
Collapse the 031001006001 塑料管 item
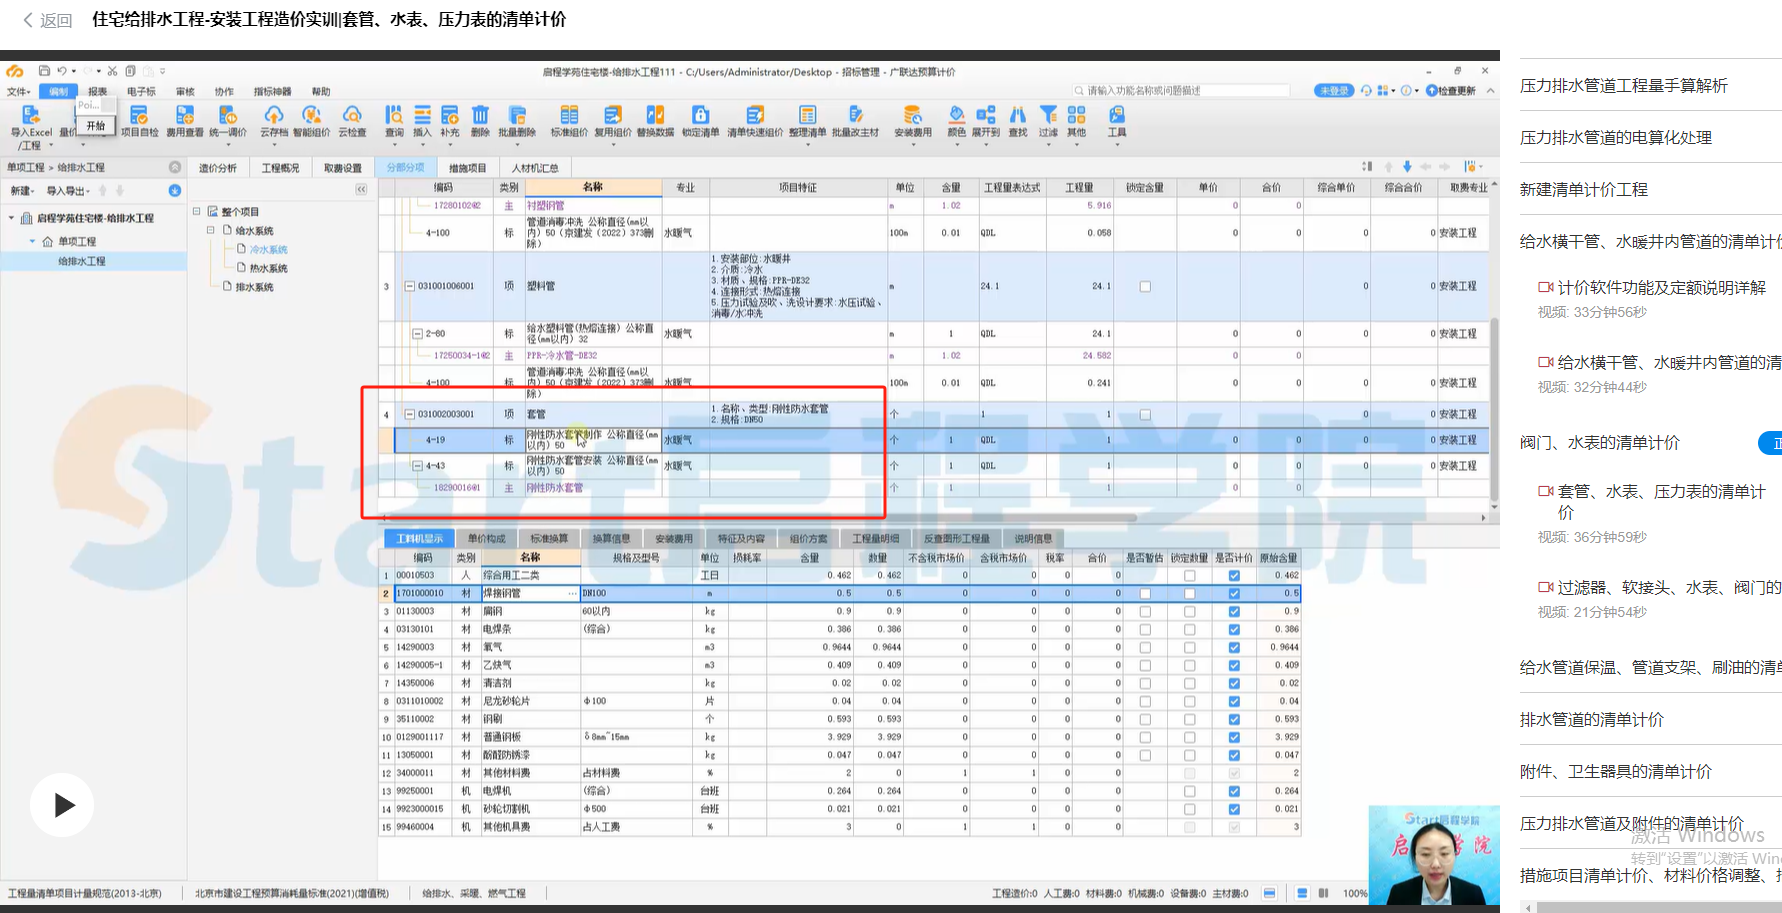(409, 286)
